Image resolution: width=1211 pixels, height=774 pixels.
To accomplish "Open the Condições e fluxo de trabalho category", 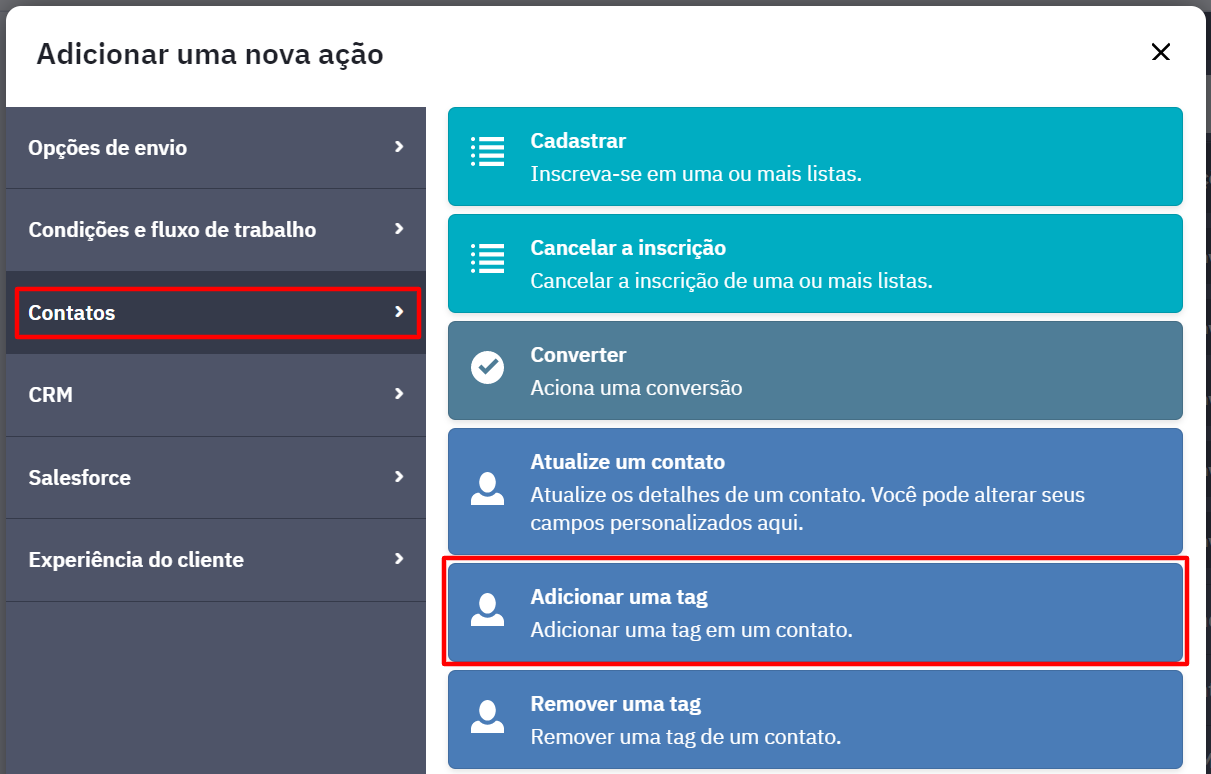I will (x=216, y=230).
